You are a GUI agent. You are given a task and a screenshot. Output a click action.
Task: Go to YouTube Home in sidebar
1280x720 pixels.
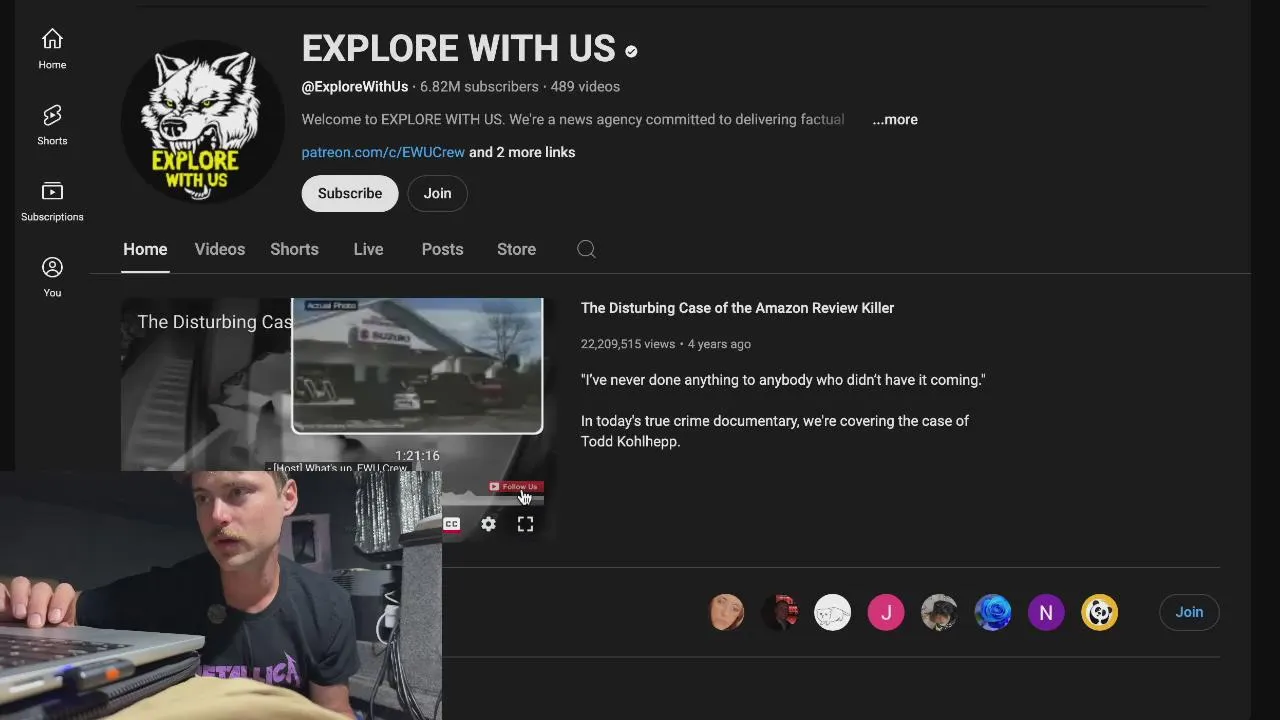(52, 49)
